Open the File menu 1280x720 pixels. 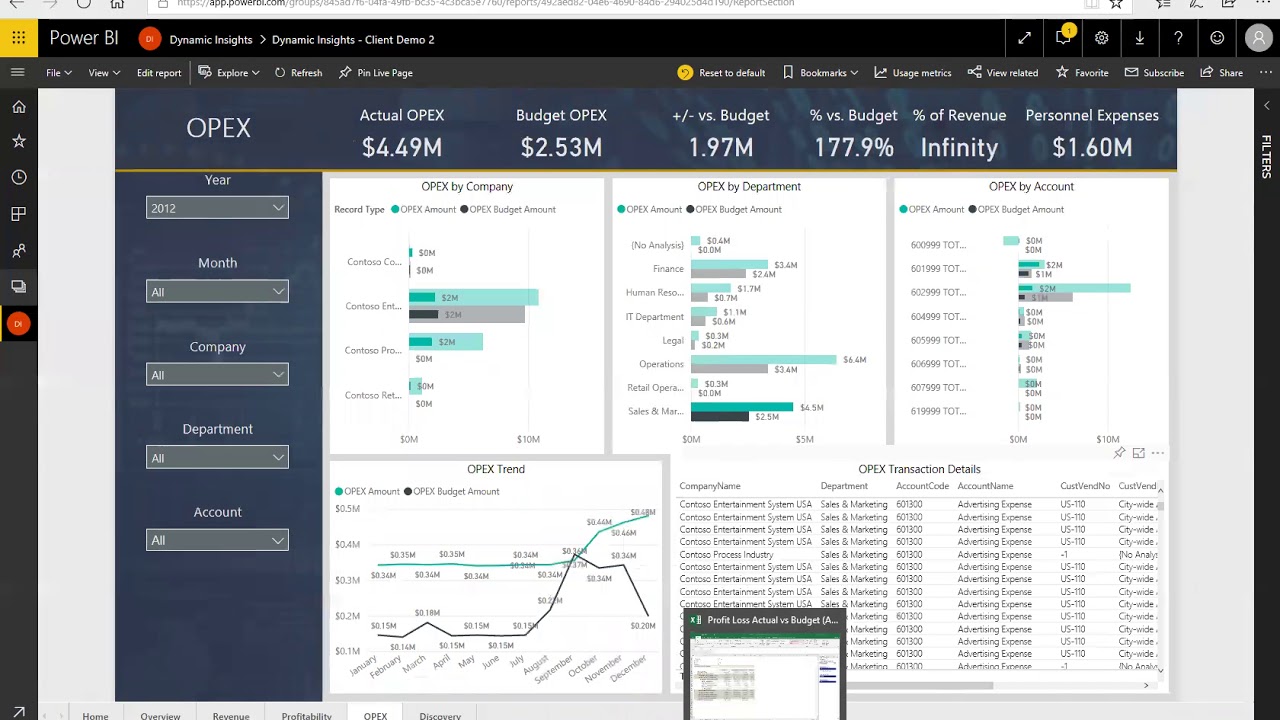59,73
